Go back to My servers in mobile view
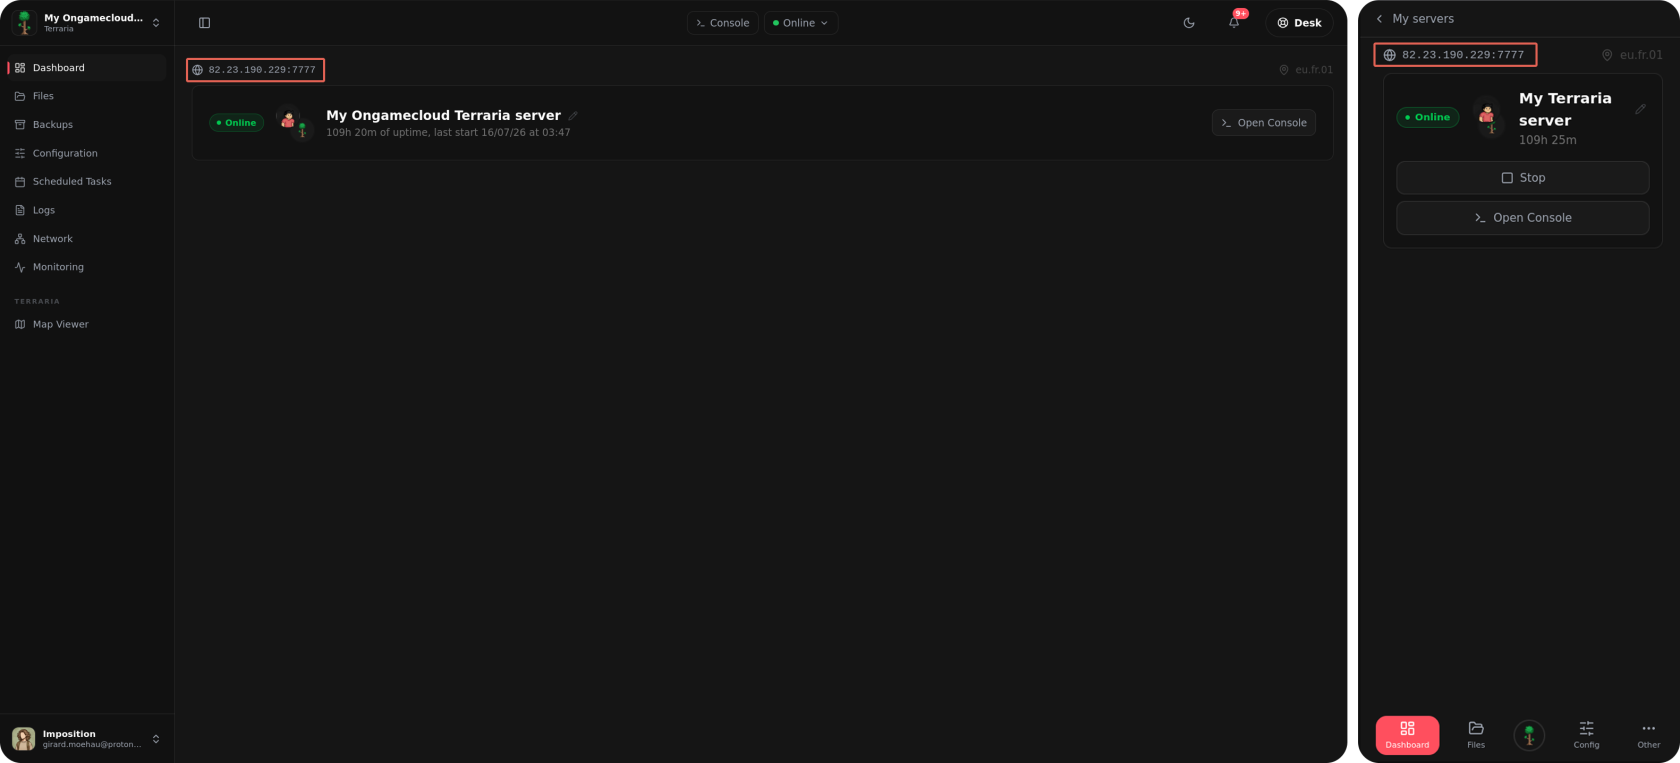This screenshot has width=1680, height=763. click(x=1415, y=19)
